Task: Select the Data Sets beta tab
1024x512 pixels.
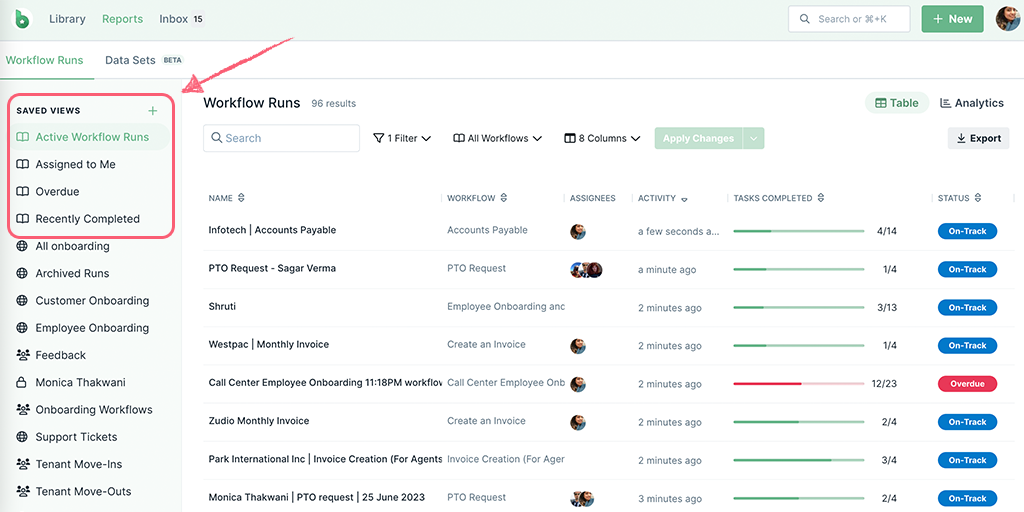Action: 144,60
